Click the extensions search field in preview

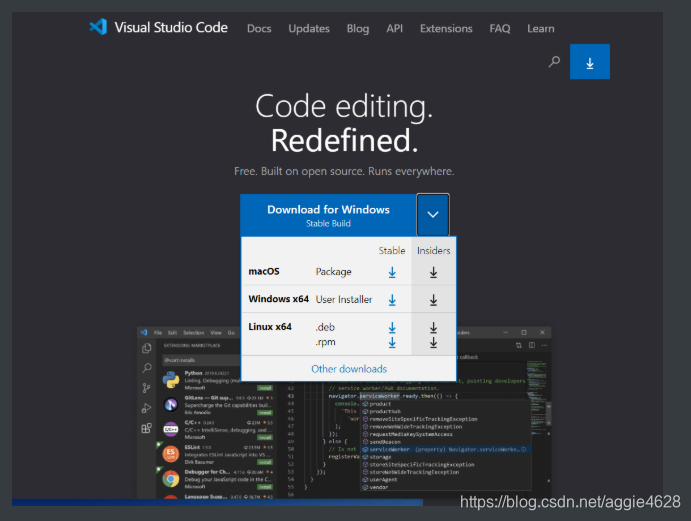point(202,360)
